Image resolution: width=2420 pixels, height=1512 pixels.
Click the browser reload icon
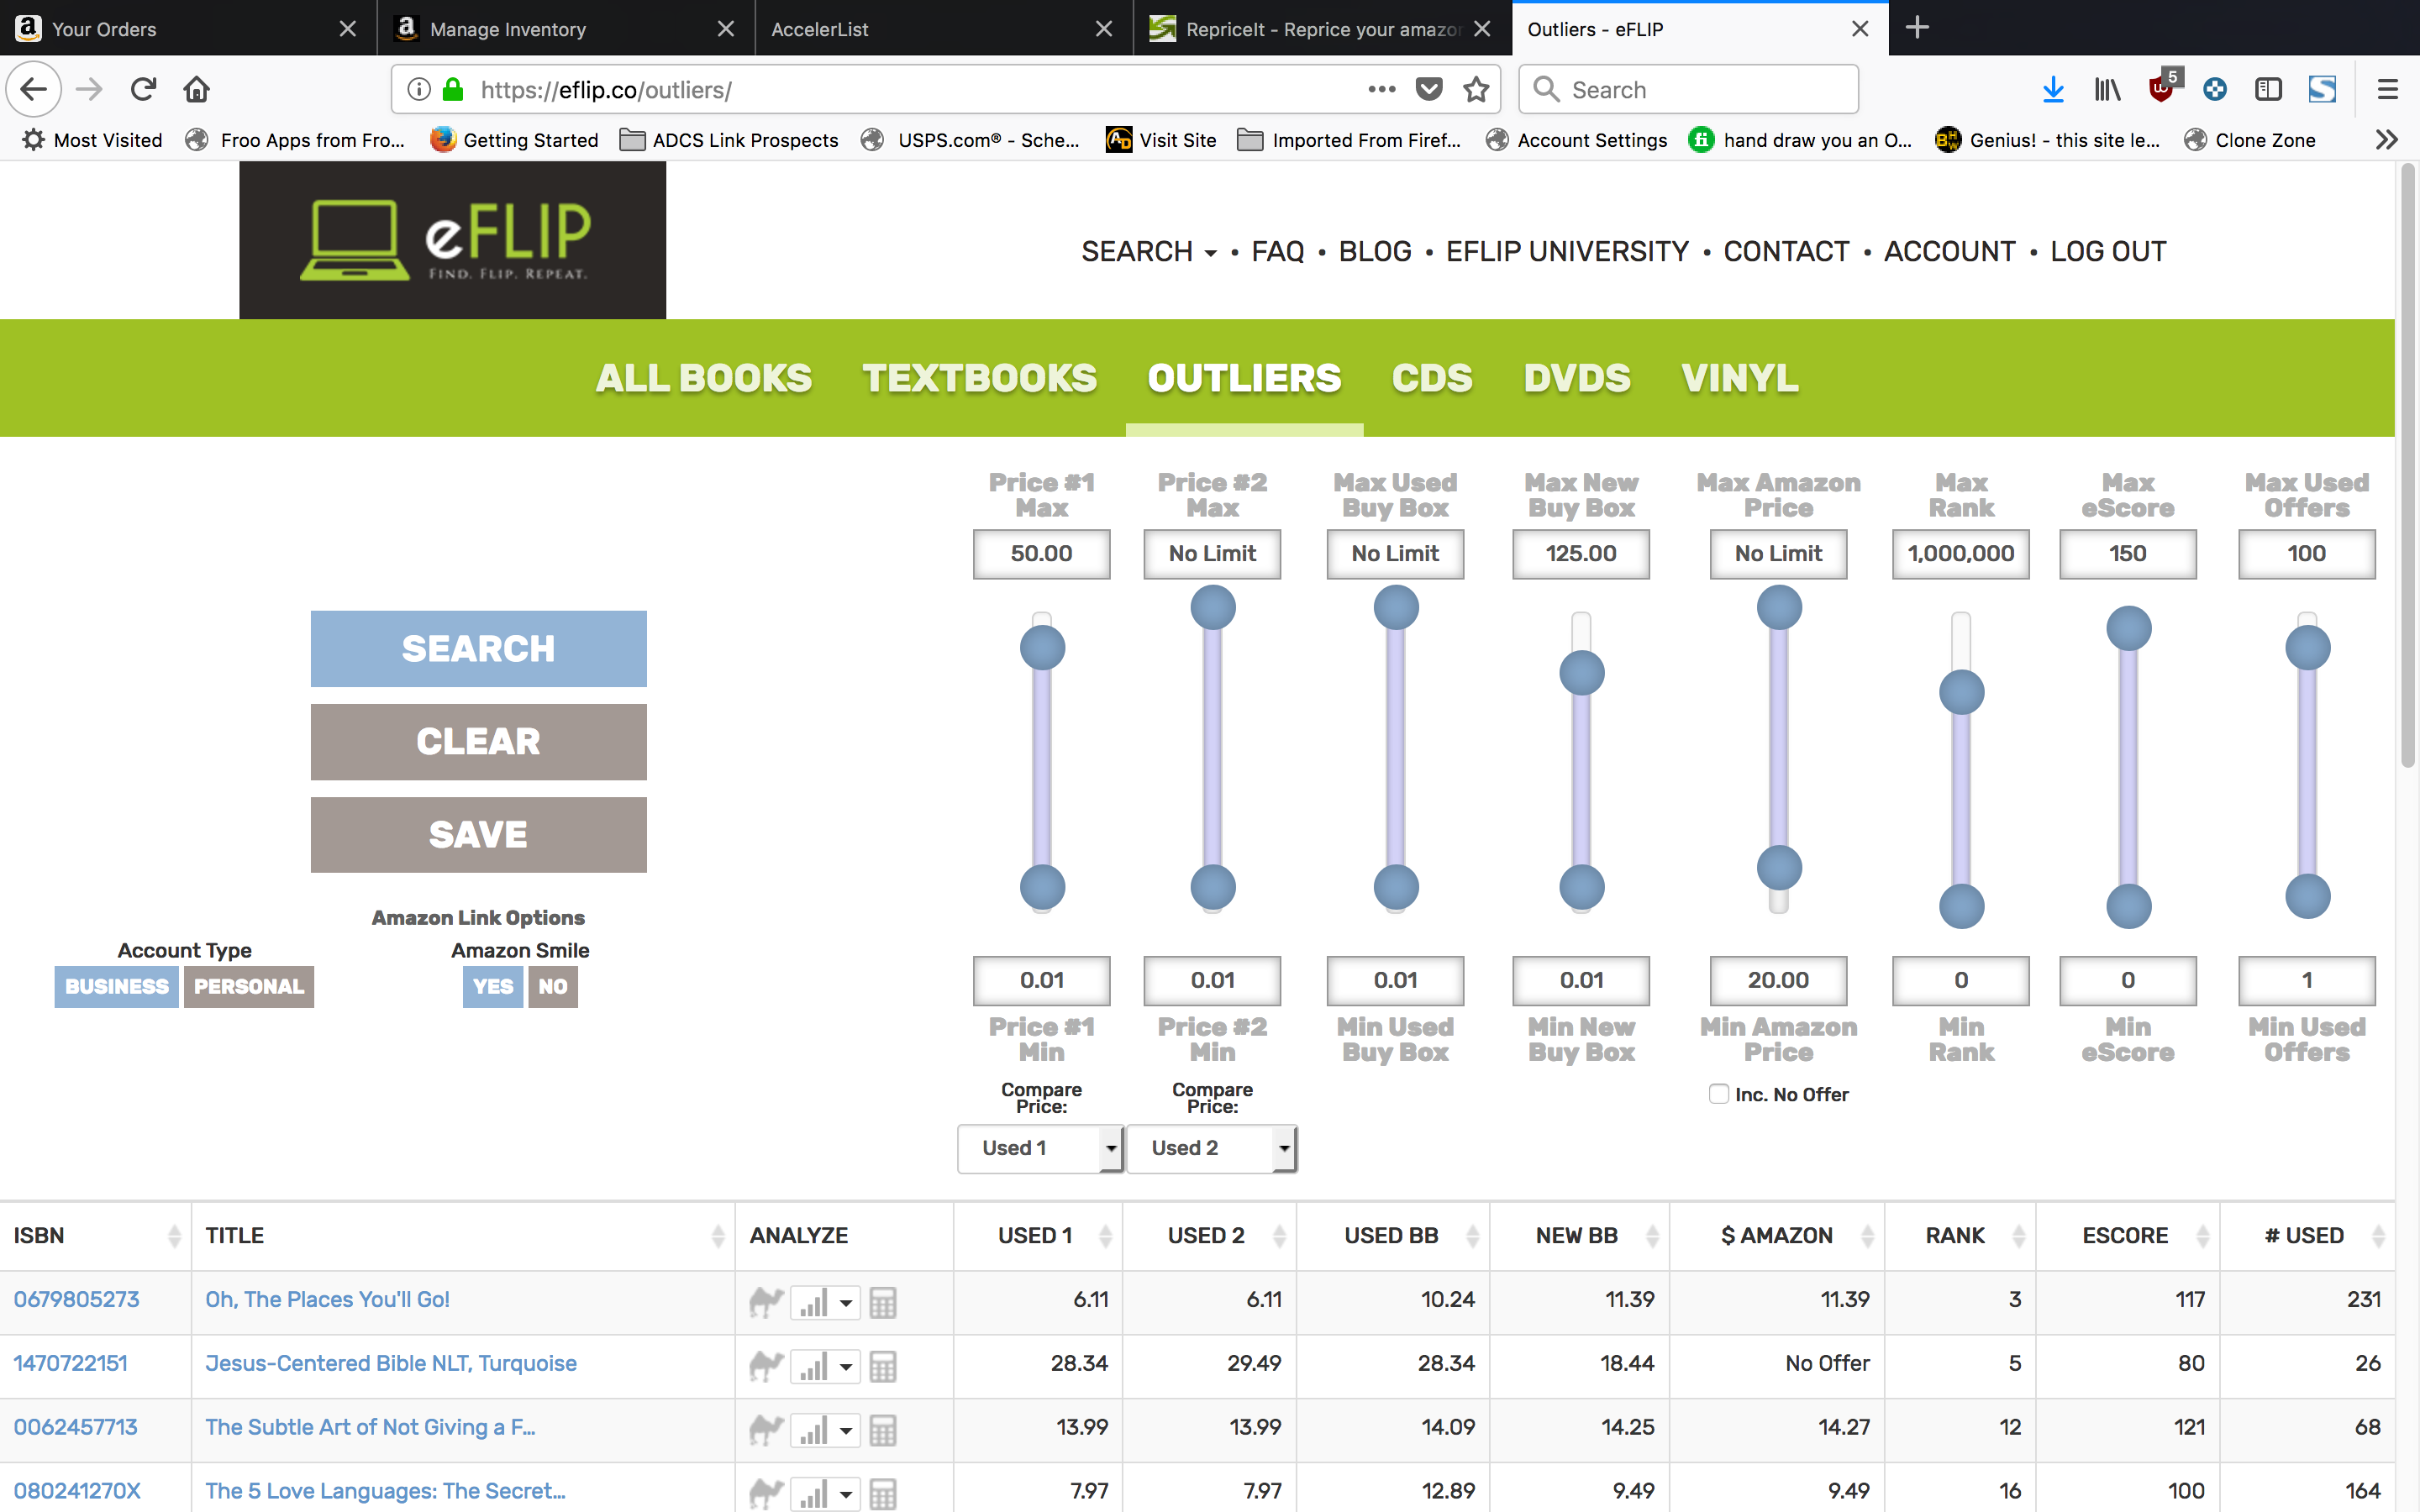[x=143, y=90]
